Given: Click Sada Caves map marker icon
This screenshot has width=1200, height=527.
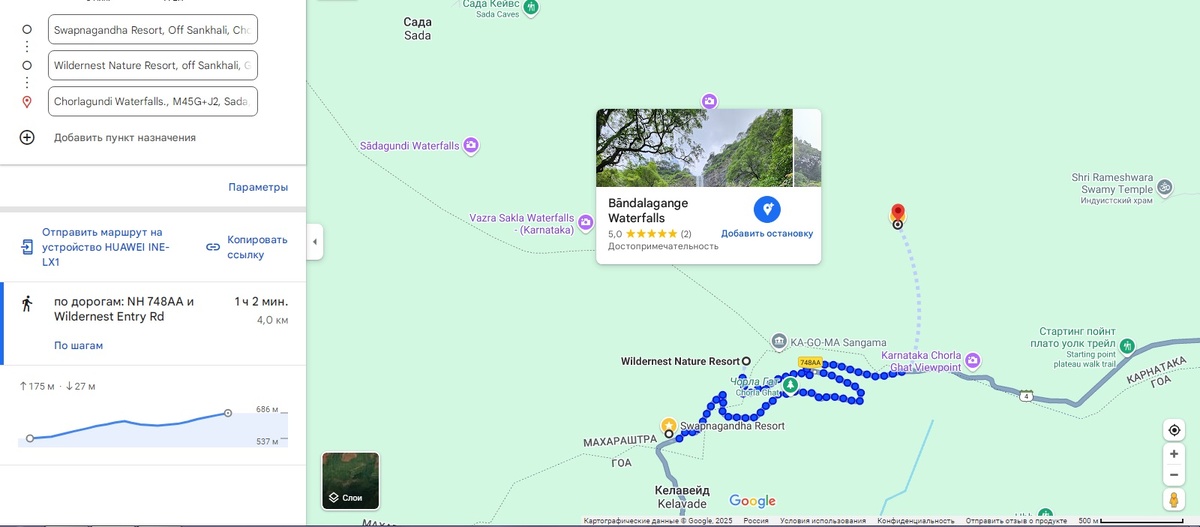Looking at the screenshot, I should (532, 7).
